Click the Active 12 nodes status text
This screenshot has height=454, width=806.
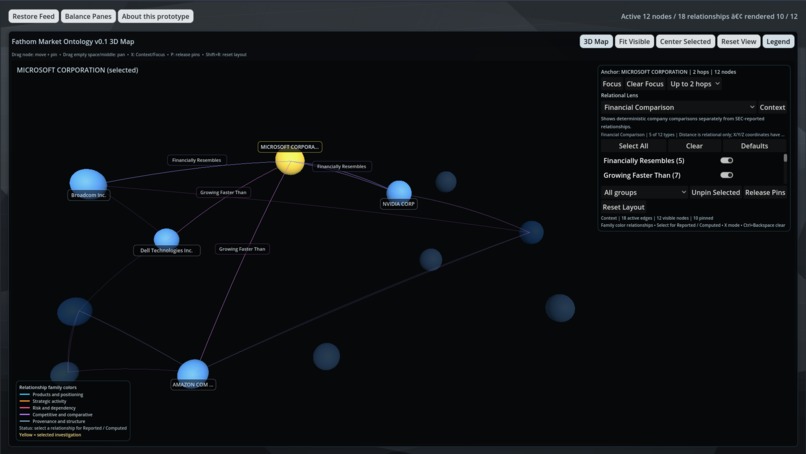point(709,16)
